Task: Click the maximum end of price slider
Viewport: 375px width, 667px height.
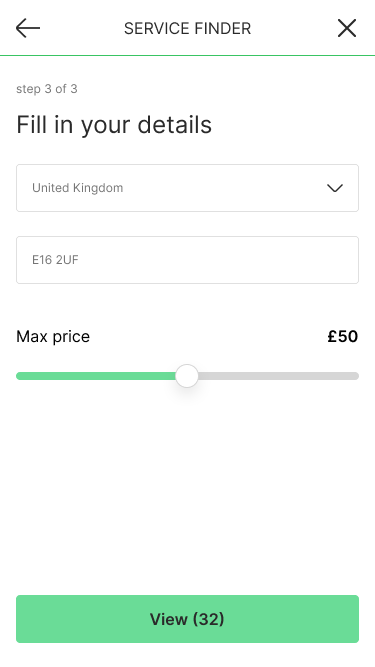Action: tap(356, 376)
